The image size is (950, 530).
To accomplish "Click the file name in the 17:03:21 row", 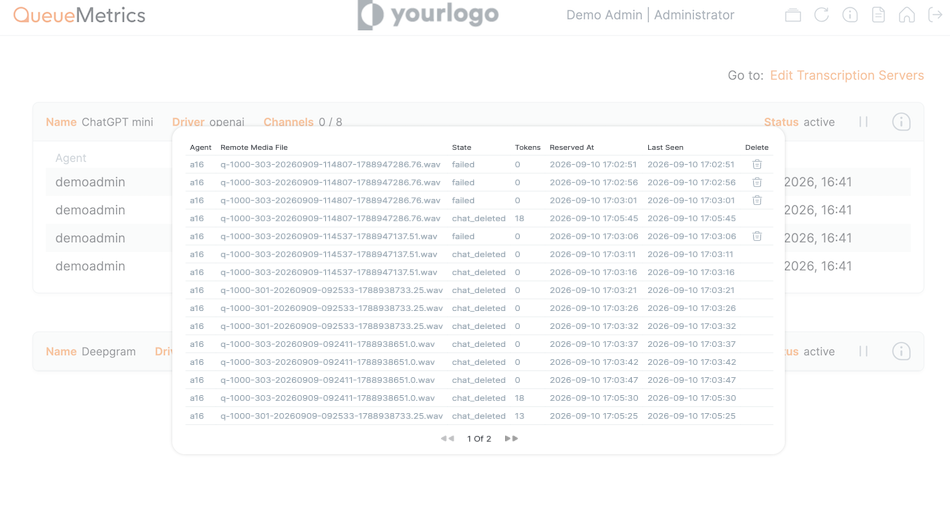I will coord(331,290).
